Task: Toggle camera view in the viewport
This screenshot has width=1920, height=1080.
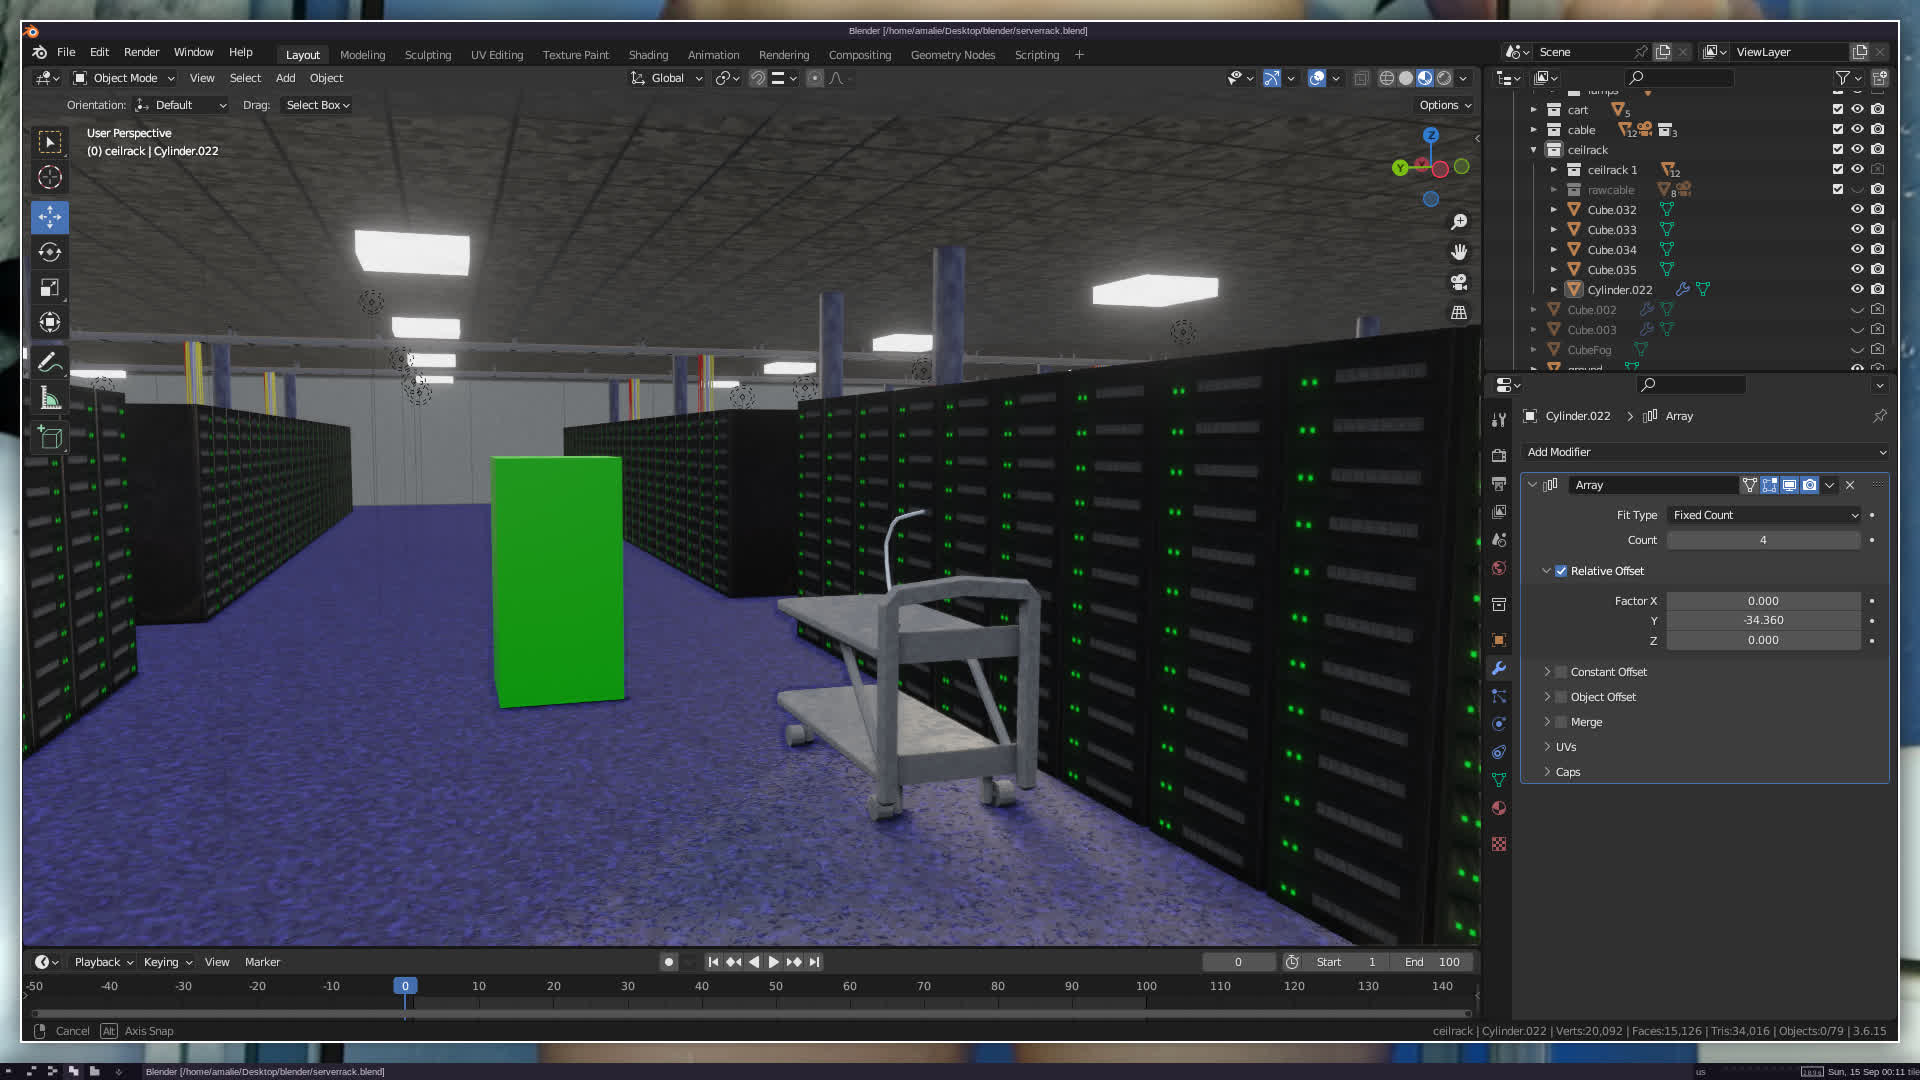Action: [x=1459, y=283]
